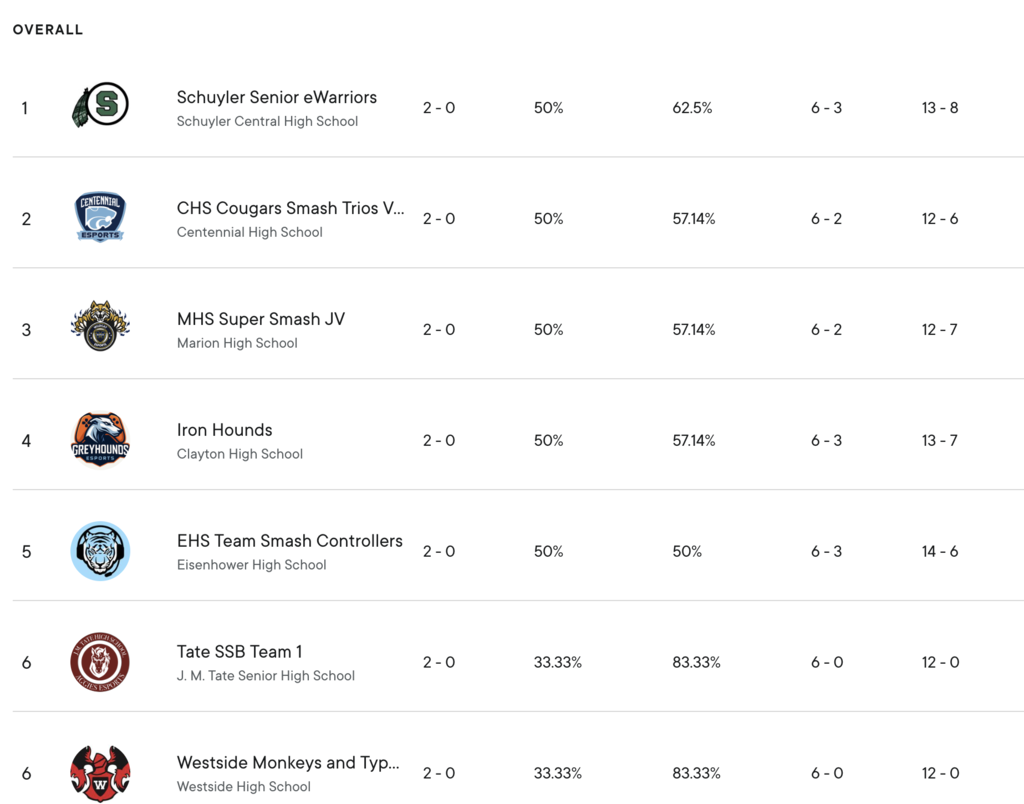Click the Clayton High School subtitle

(240, 454)
